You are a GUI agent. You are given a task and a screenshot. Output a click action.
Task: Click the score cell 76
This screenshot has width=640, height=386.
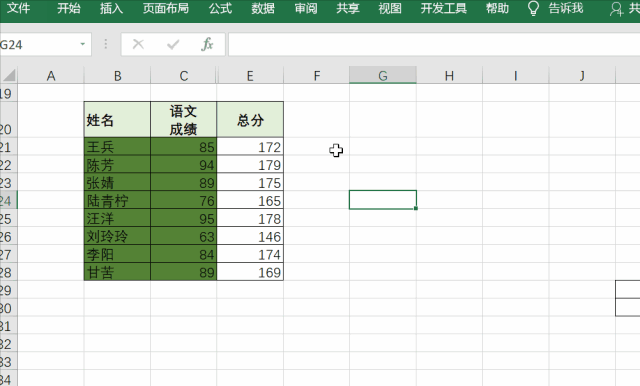[x=183, y=200]
